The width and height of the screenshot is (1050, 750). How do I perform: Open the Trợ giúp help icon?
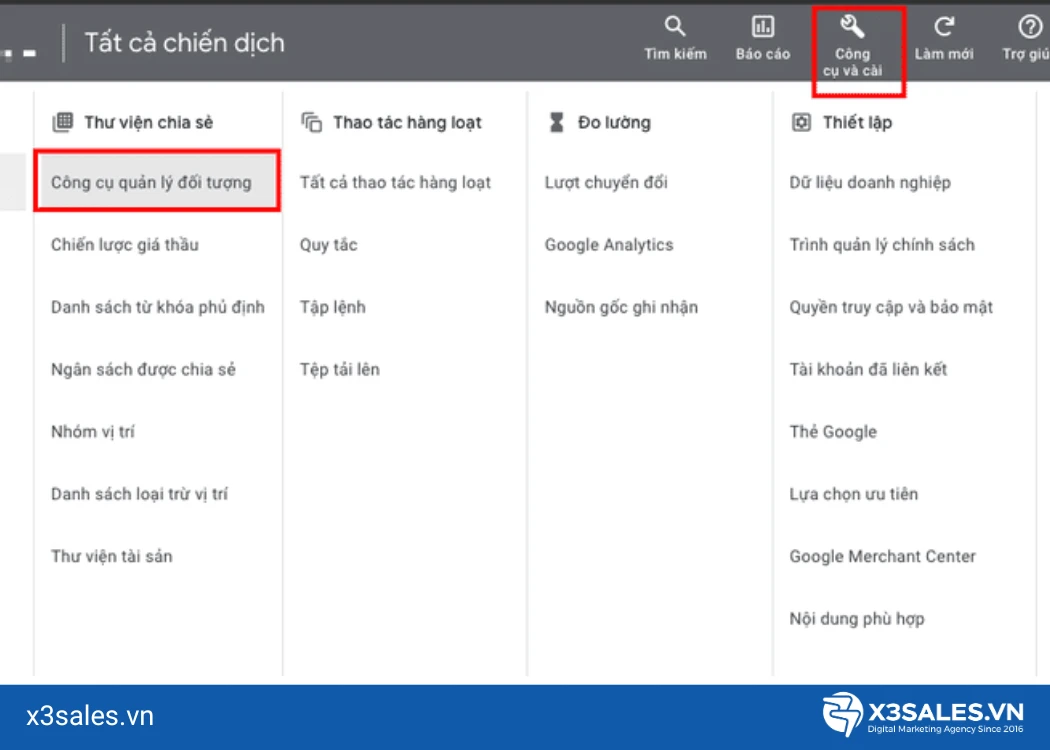click(x=1030, y=27)
